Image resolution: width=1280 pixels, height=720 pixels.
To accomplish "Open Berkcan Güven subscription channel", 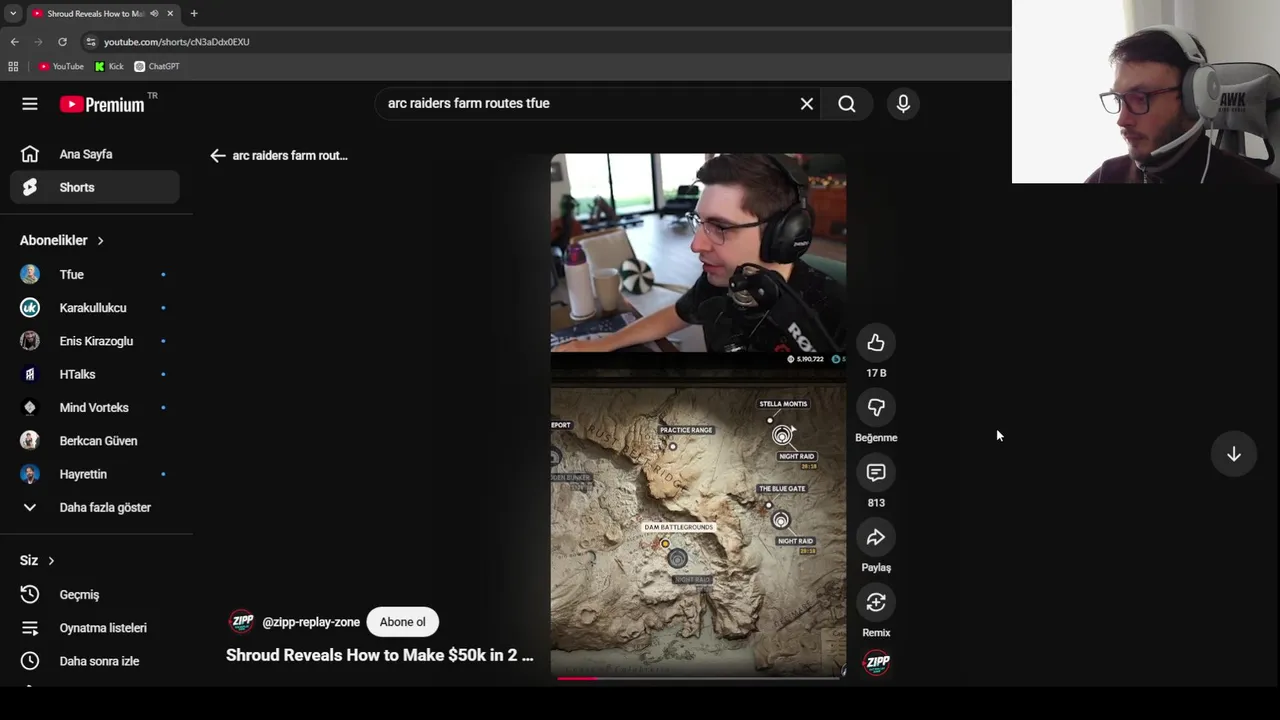I will point(95,441).
